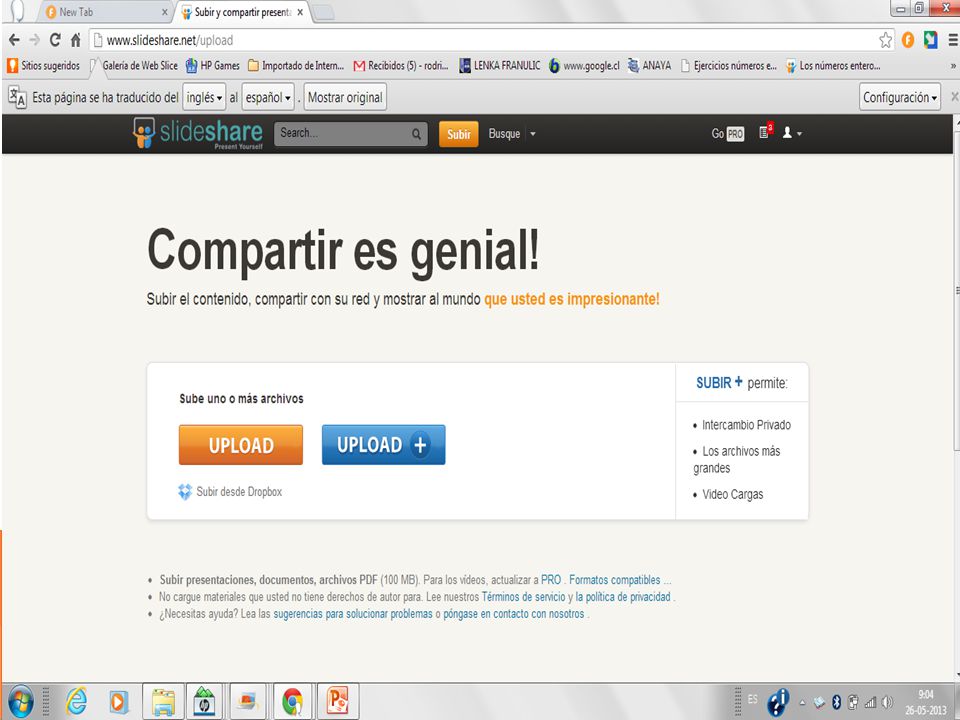Launch Internet Explorer from taskbar

[77, 702]
